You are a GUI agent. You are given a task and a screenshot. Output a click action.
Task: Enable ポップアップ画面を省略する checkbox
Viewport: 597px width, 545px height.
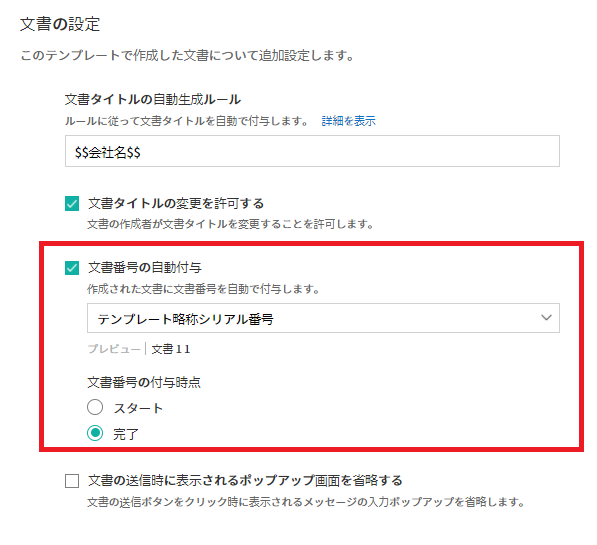click(72, 481)
